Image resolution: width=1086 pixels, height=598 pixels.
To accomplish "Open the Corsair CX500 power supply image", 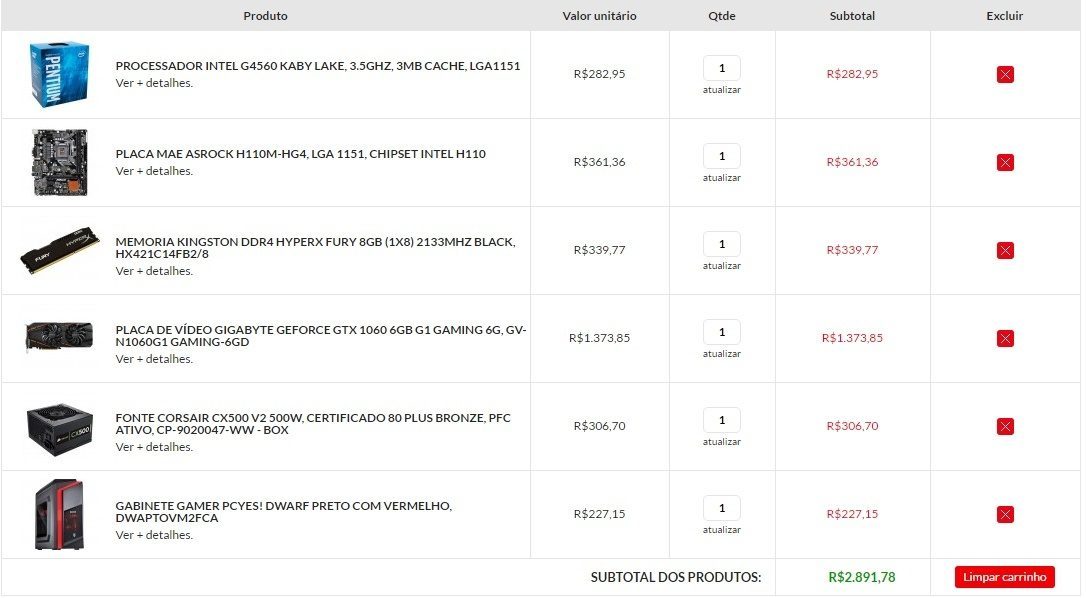I will pyautogui.click(x=60, y=428).
